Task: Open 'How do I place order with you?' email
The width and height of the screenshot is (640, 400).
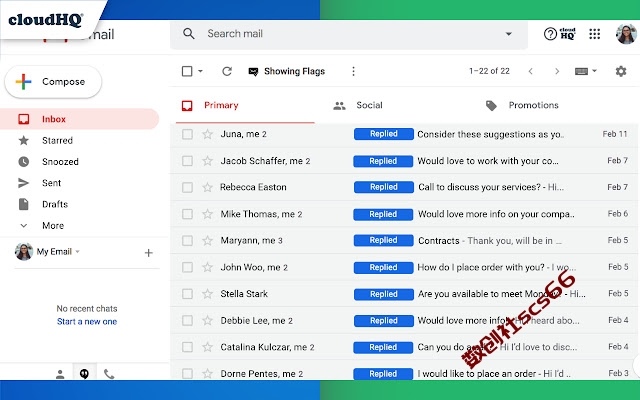Action: (497, 267)
